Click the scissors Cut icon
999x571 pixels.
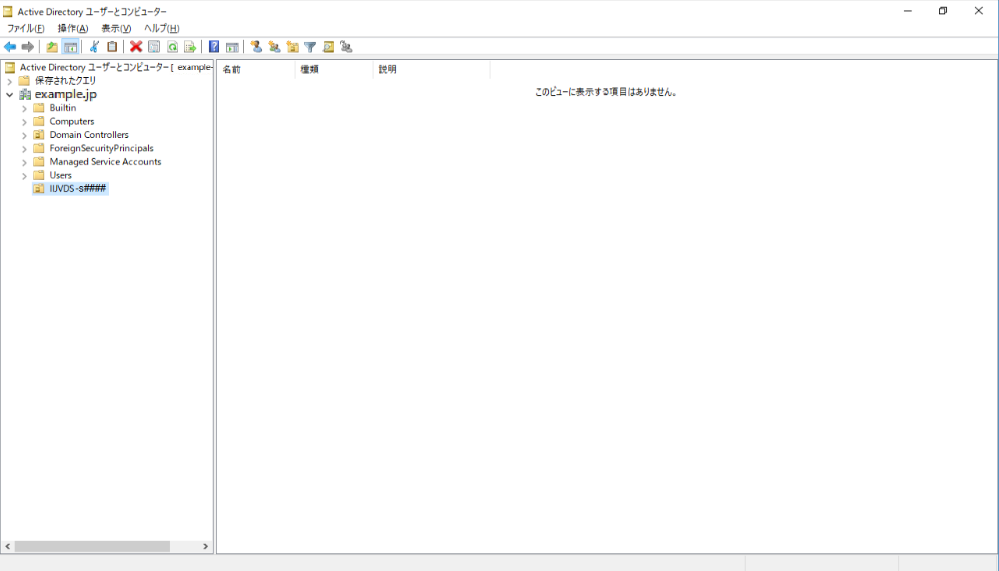point(94,47)
